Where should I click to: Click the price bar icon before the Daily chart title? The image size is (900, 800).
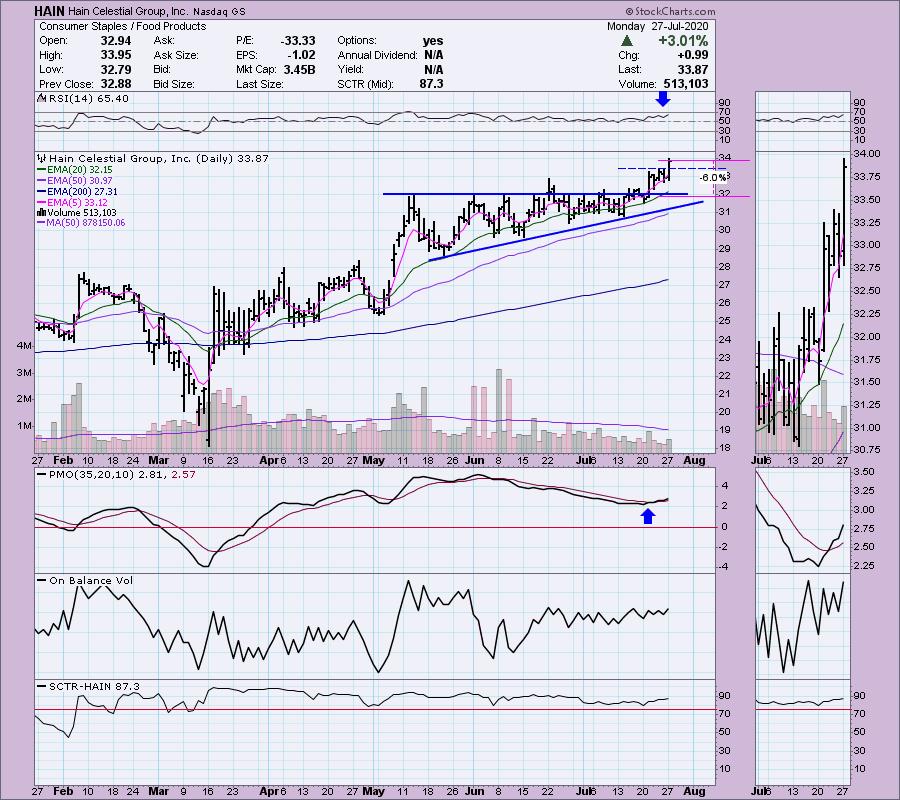click(x=42, y=158)
